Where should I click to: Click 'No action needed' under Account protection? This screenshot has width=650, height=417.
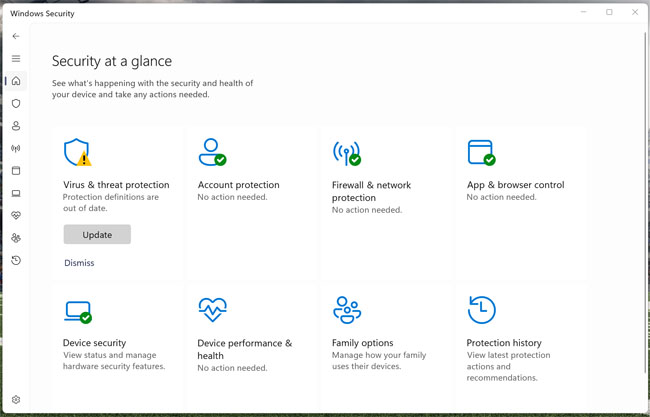pos(233,197)
